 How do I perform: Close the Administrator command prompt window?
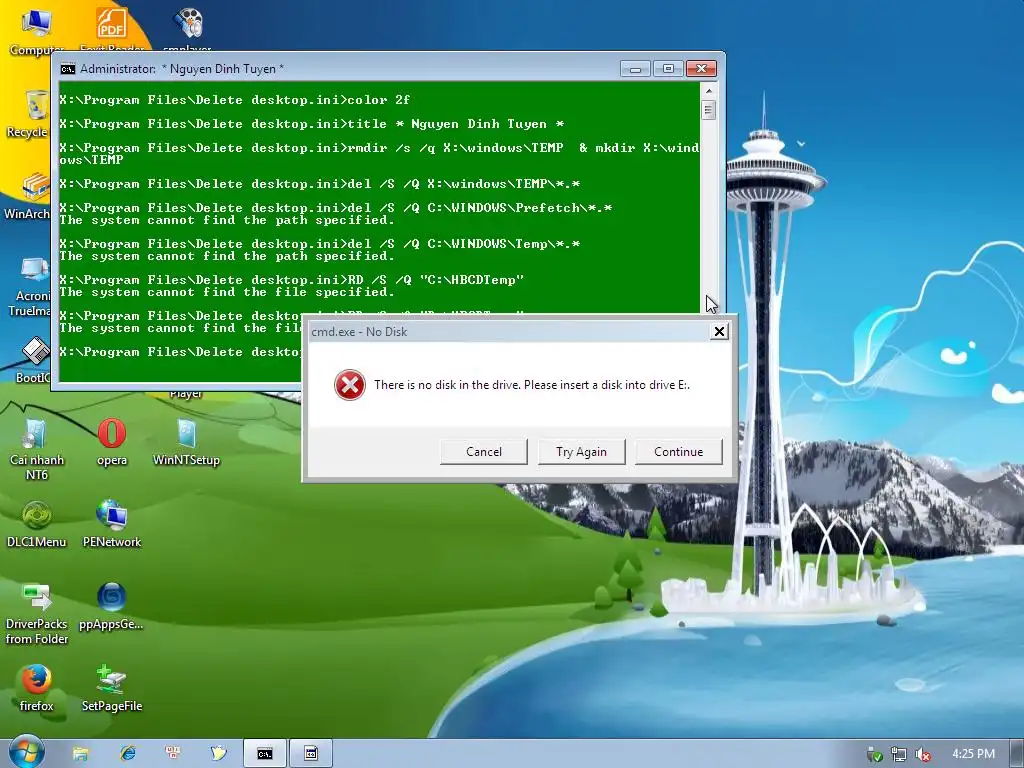(701, 69)
